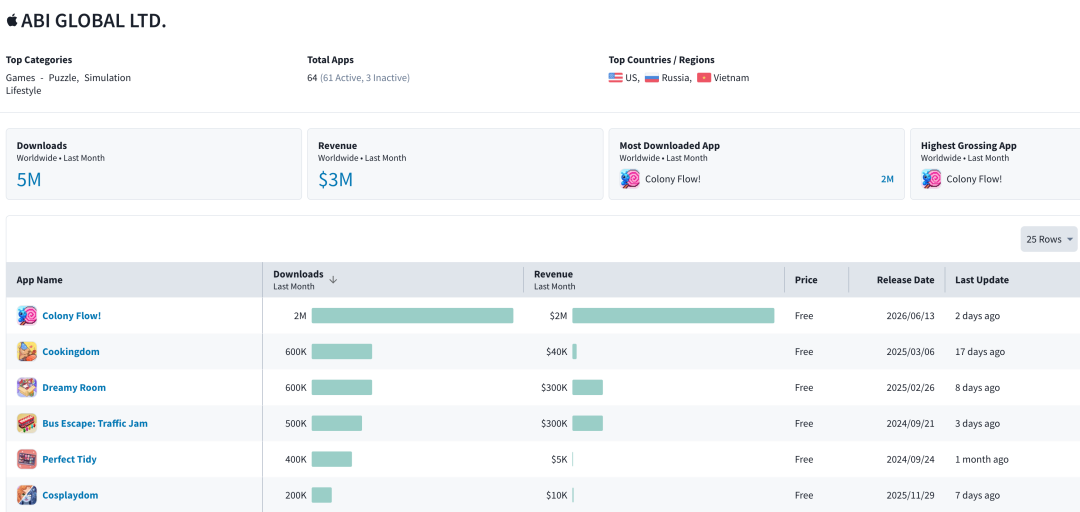Viewport: 1080px width, 512px height.
Task: Click the 400K downloads value for Perfect Tidy
Action: 295,459
